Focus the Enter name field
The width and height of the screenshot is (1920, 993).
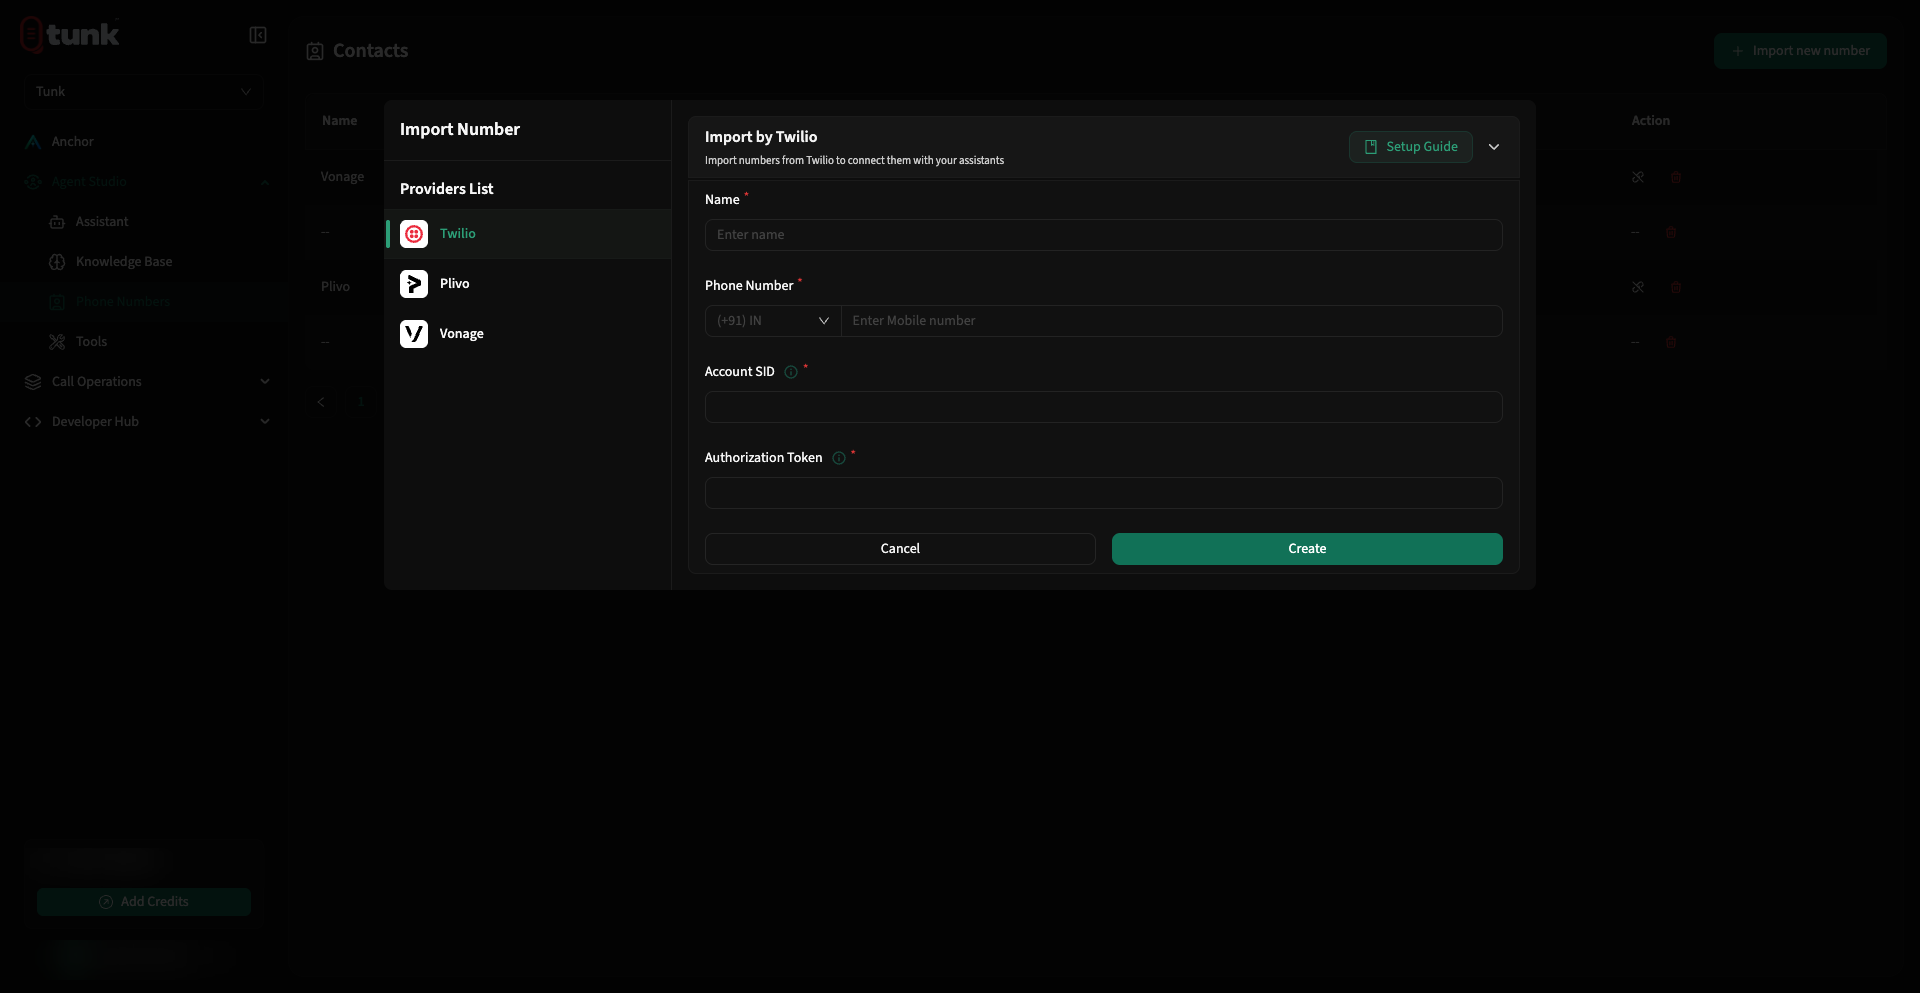[x=1103, y=235]
